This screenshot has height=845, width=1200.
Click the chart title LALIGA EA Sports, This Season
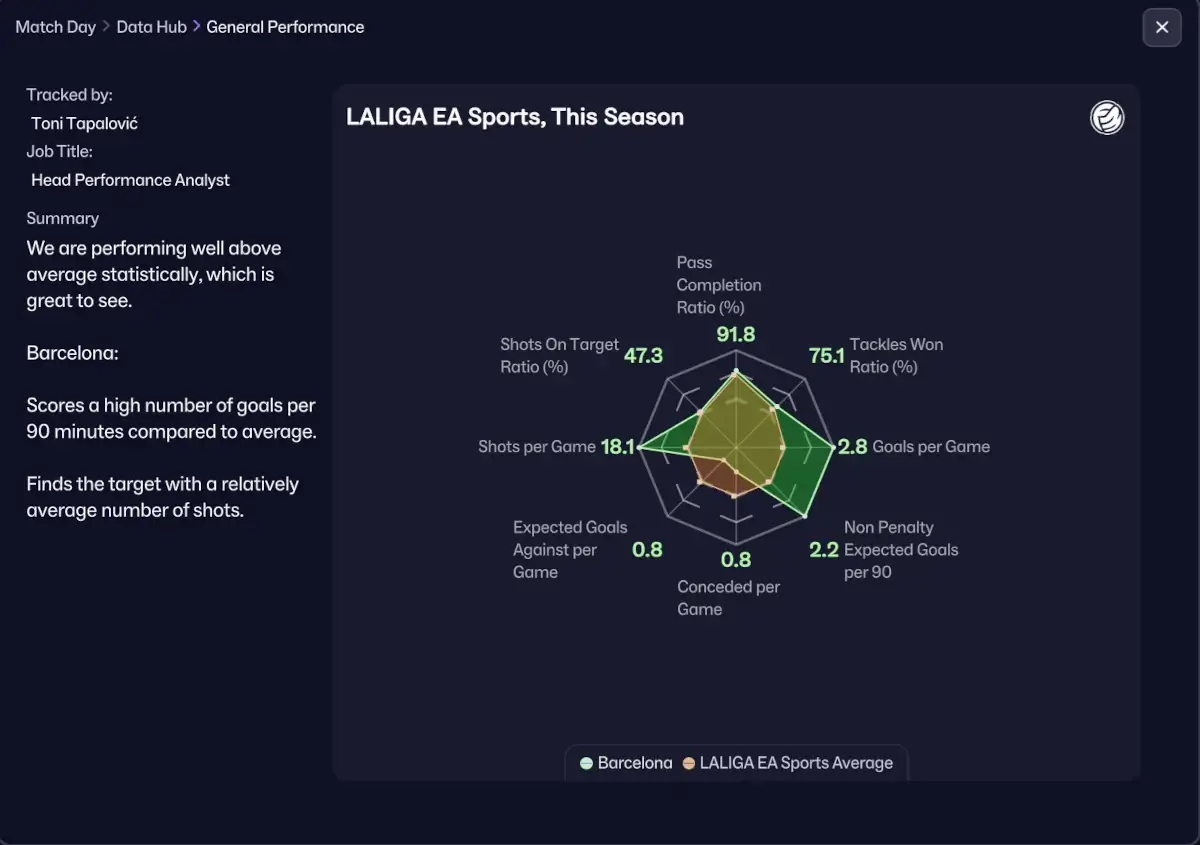coord(515,117)
